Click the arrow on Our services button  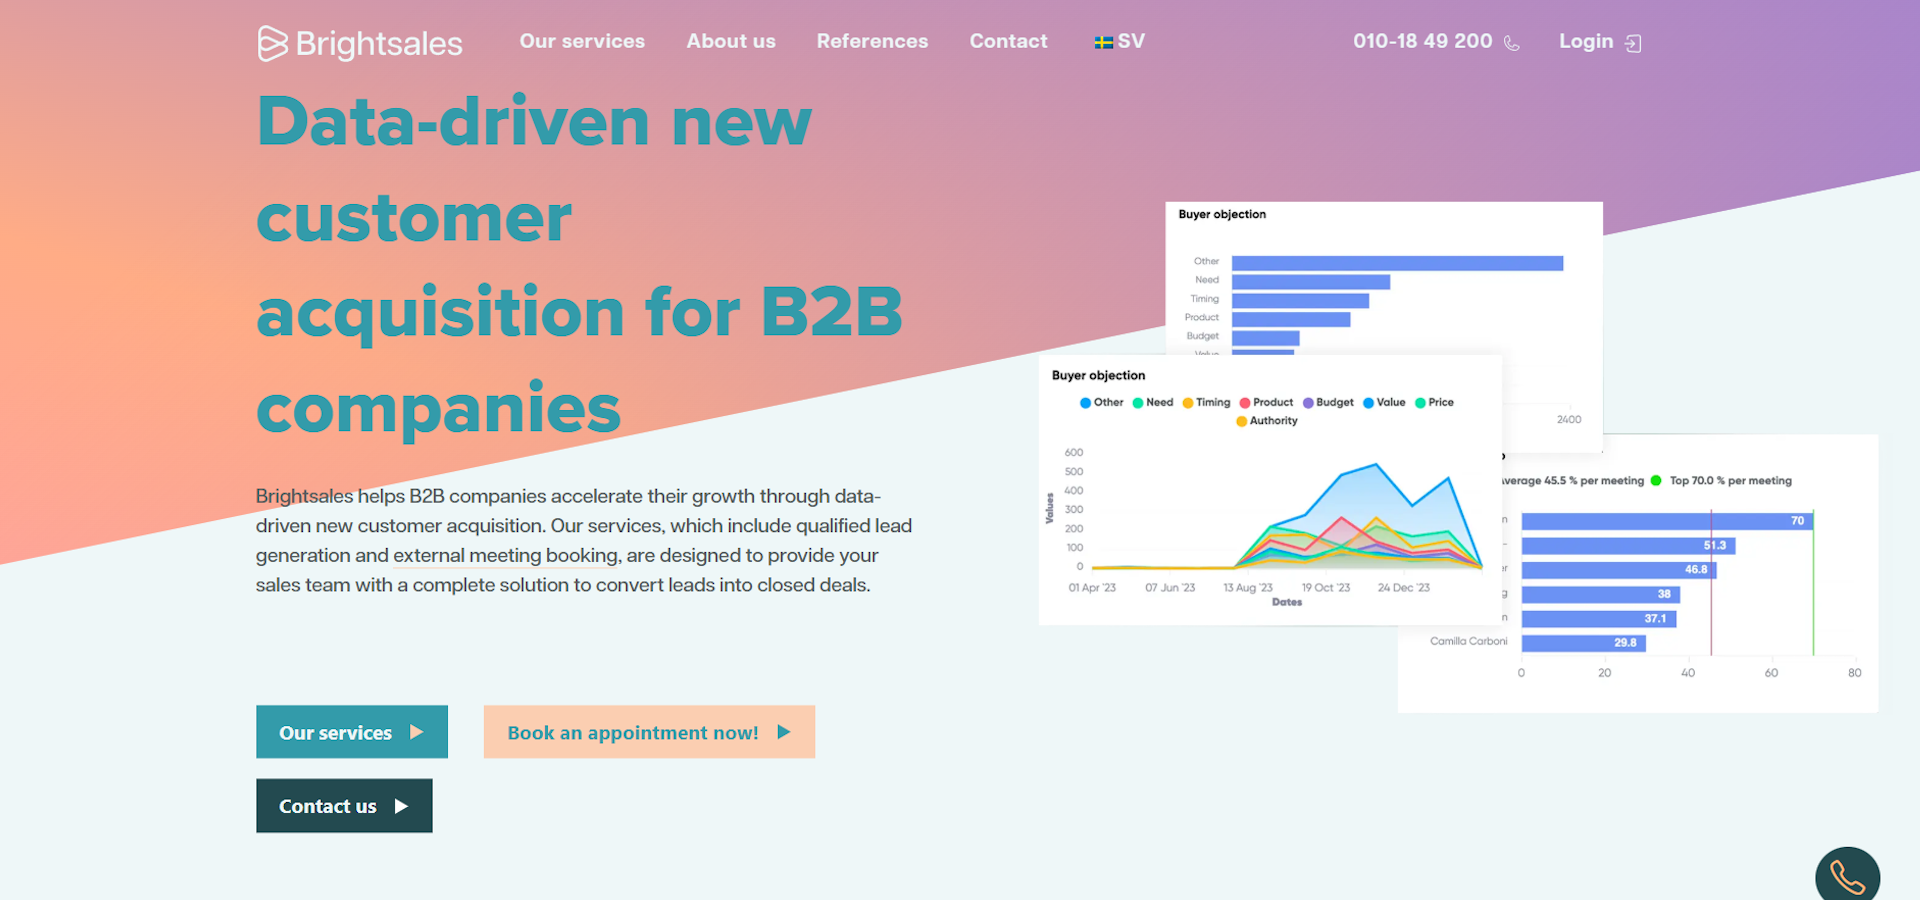[x=417, y=732]
